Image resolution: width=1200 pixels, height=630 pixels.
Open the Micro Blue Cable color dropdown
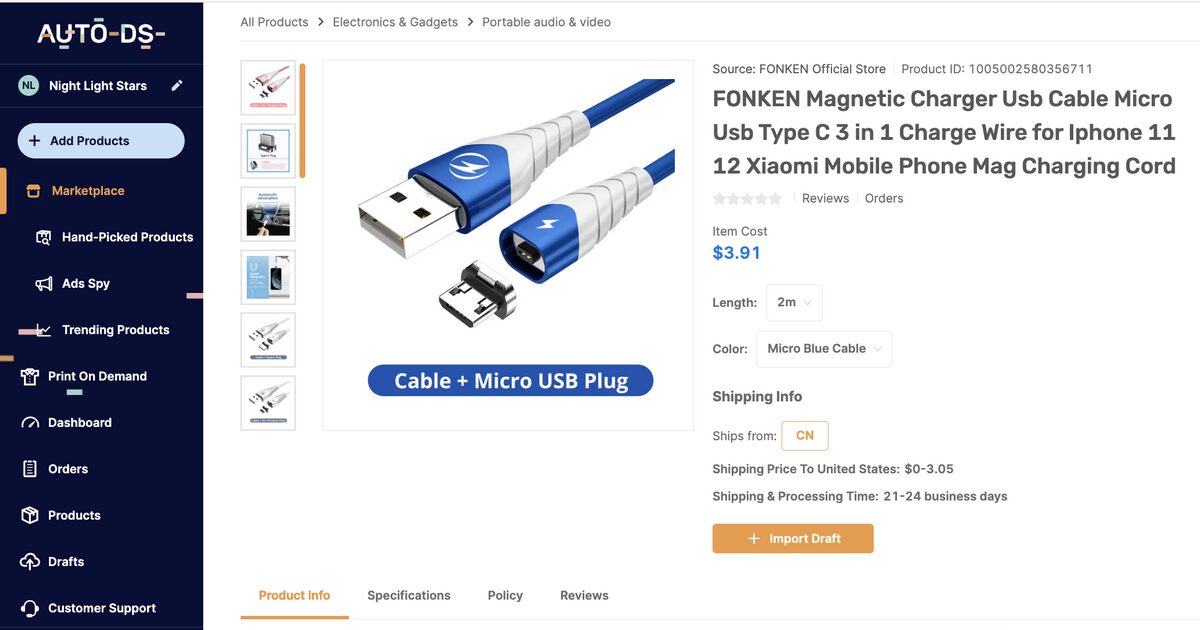[x=824, y=348]
